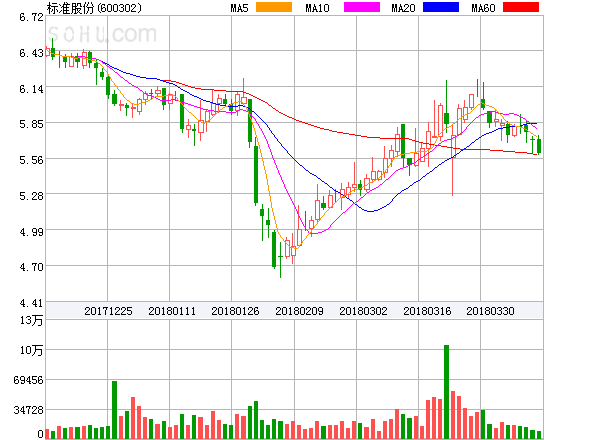Select the stock title 标准股份 (600302)
This screenshot has height=440, width=600.
point(94,8)
